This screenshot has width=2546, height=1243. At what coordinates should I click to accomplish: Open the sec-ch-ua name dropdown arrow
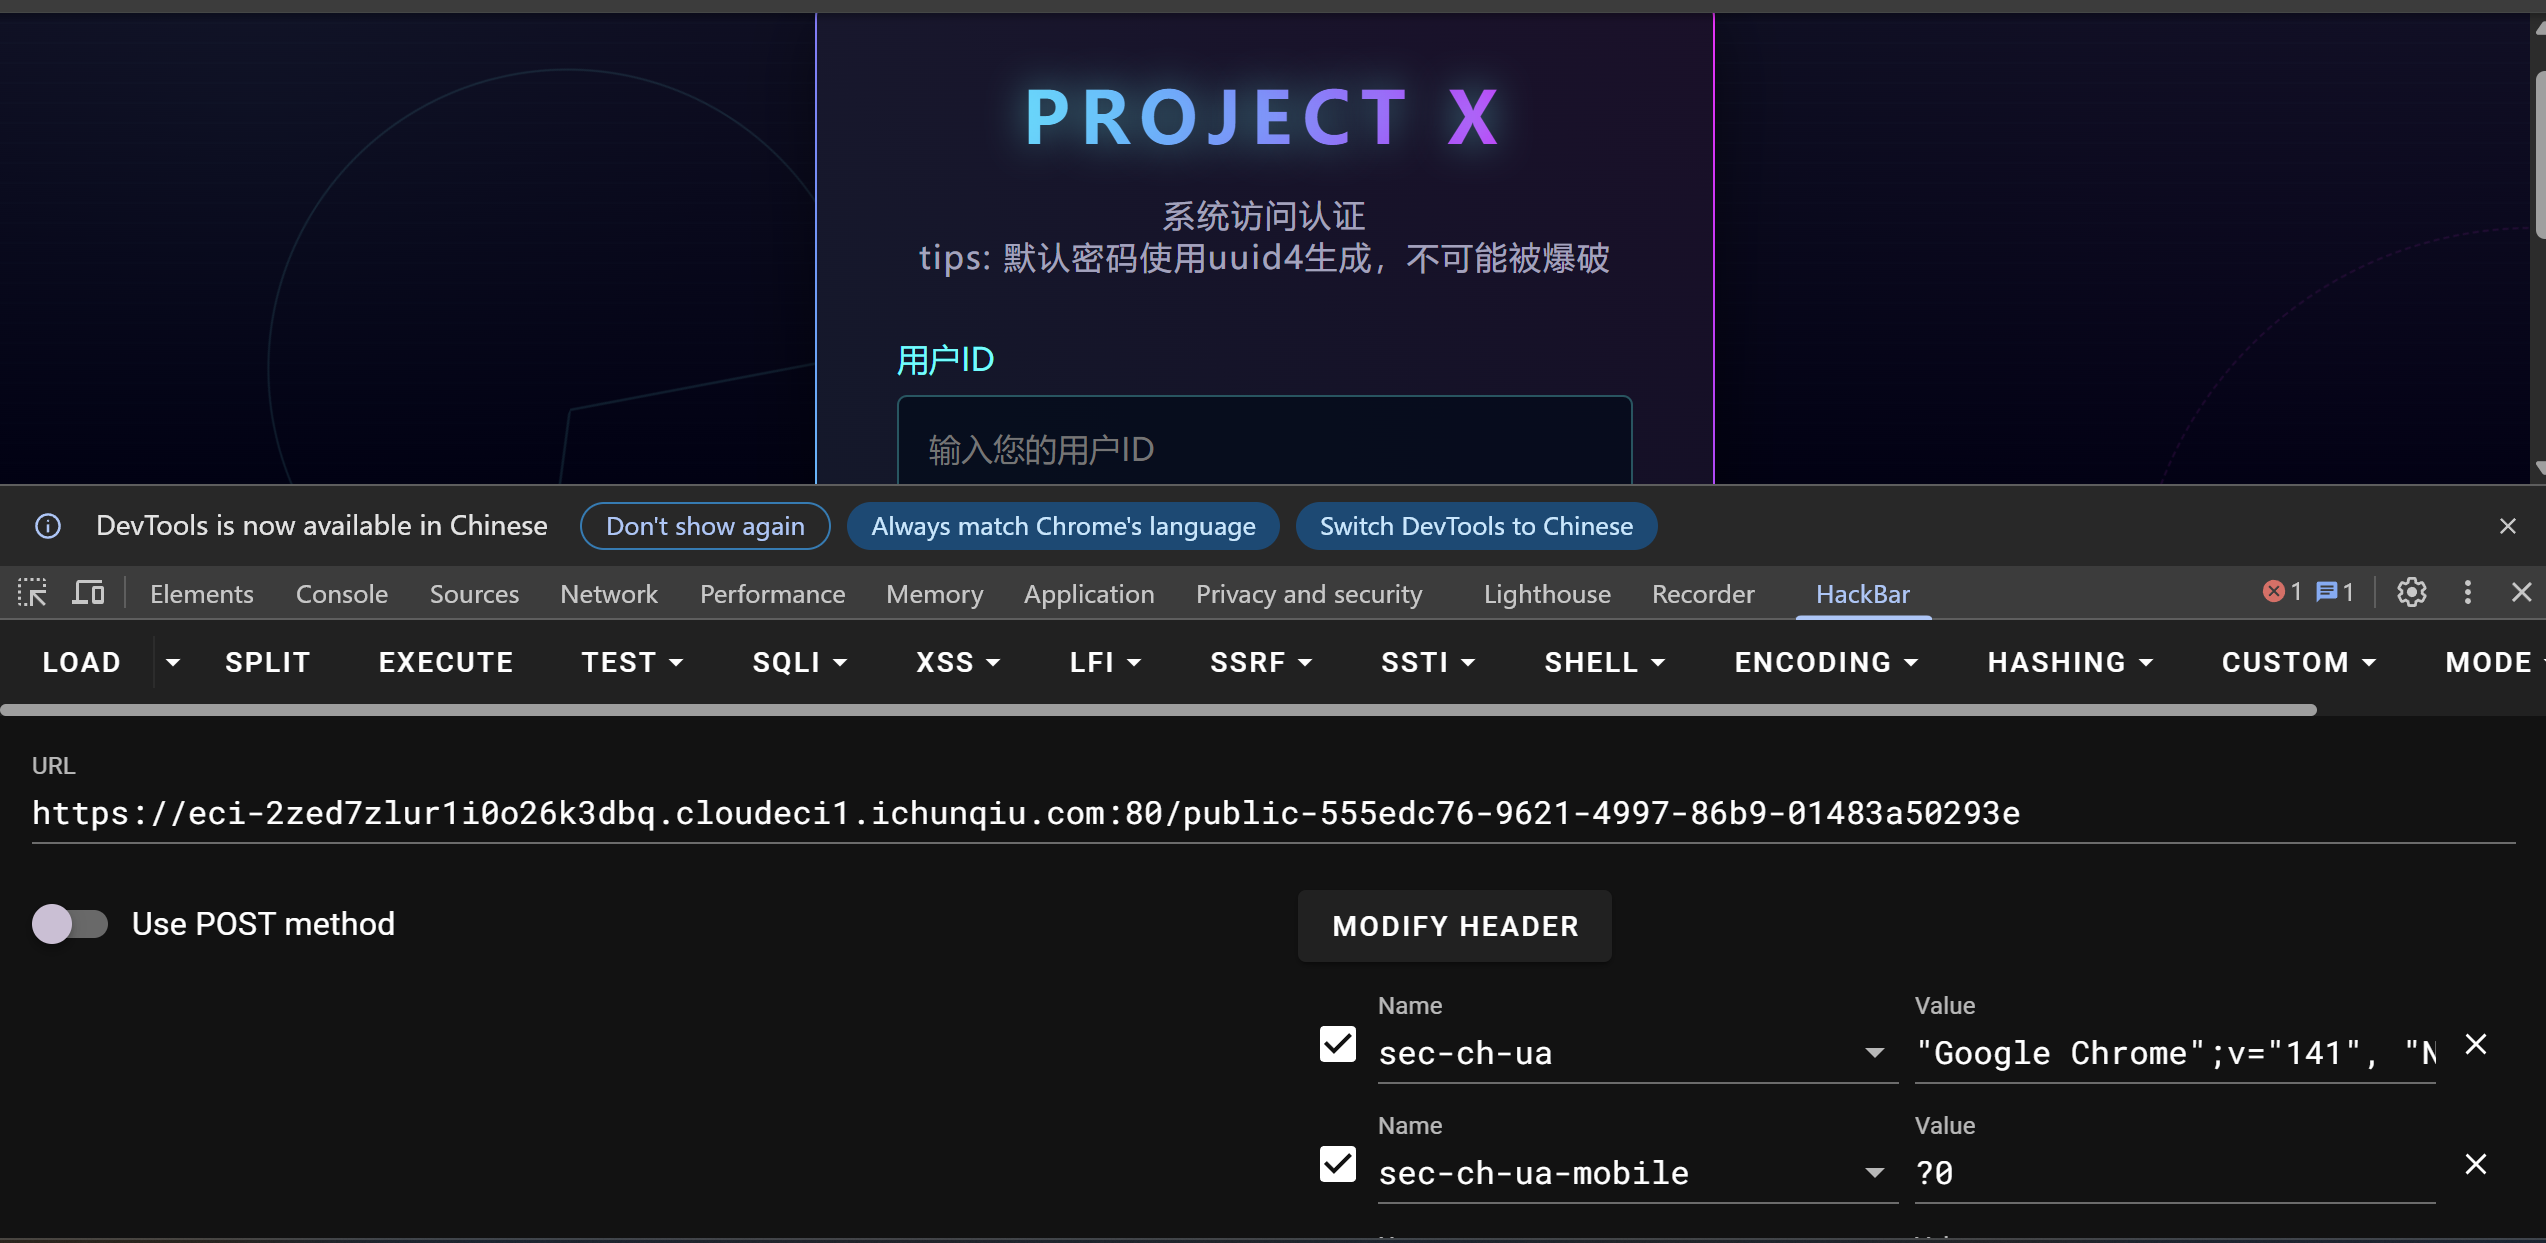pos(1874,1053)
